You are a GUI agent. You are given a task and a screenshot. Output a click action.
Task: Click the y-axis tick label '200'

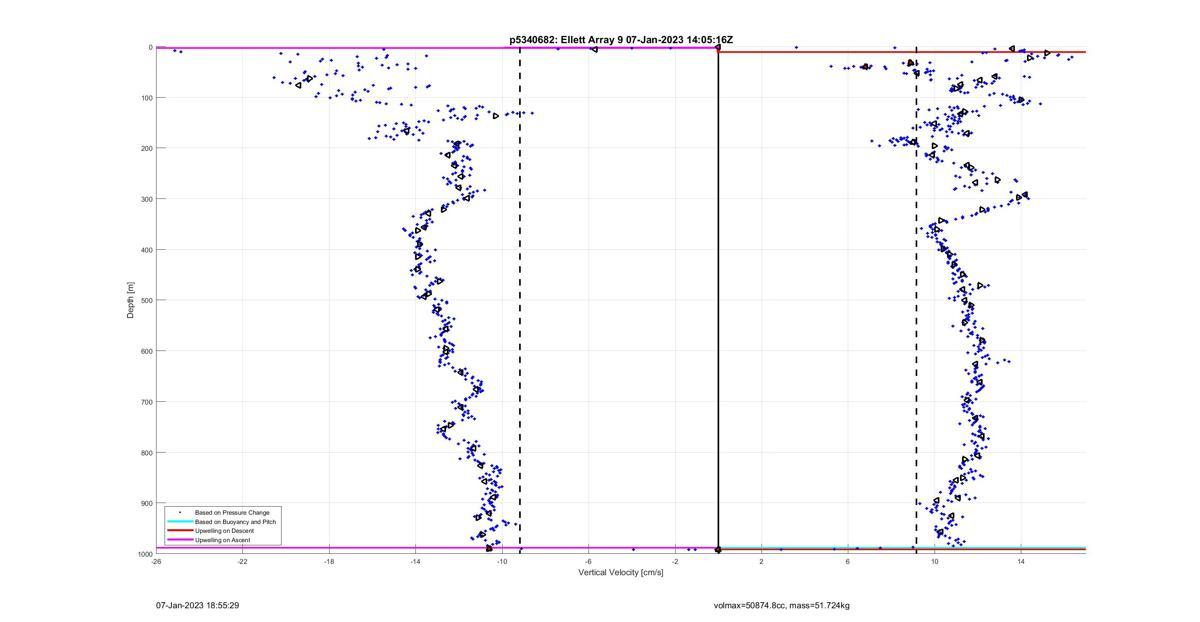pyautogui.click(x=145, y=148)
